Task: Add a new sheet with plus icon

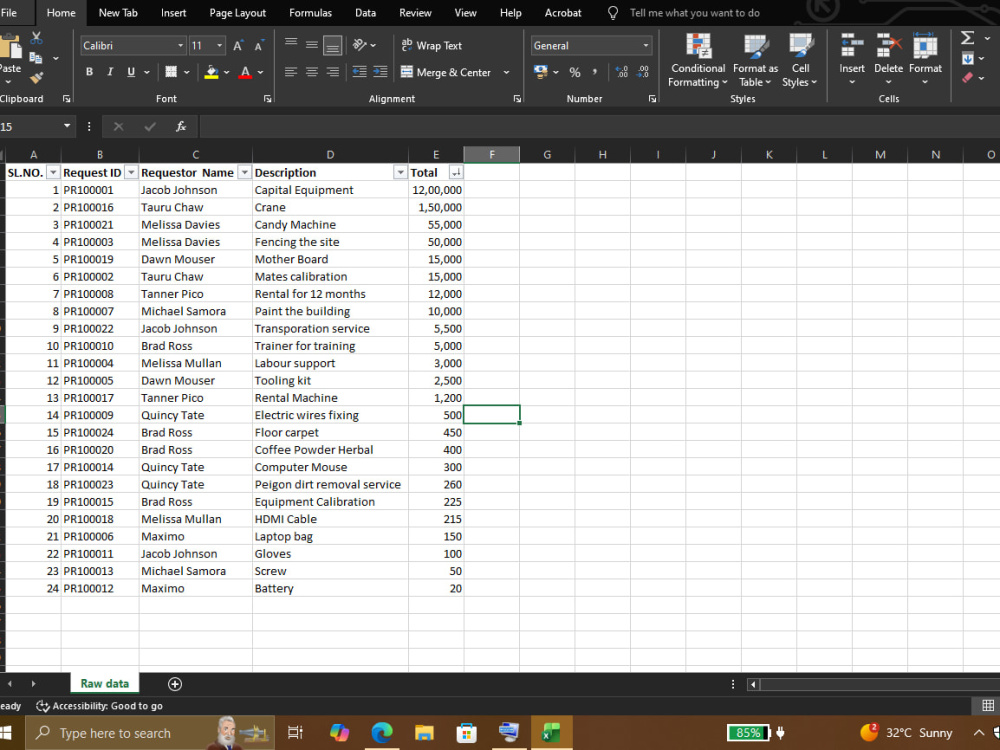Action: click(x=175, y=684)
